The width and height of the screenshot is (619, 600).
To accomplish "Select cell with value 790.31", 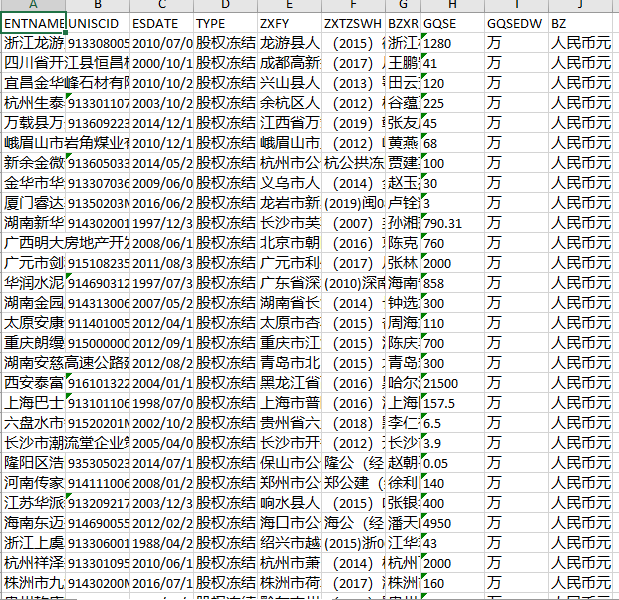I will click(x=453, y=223).
